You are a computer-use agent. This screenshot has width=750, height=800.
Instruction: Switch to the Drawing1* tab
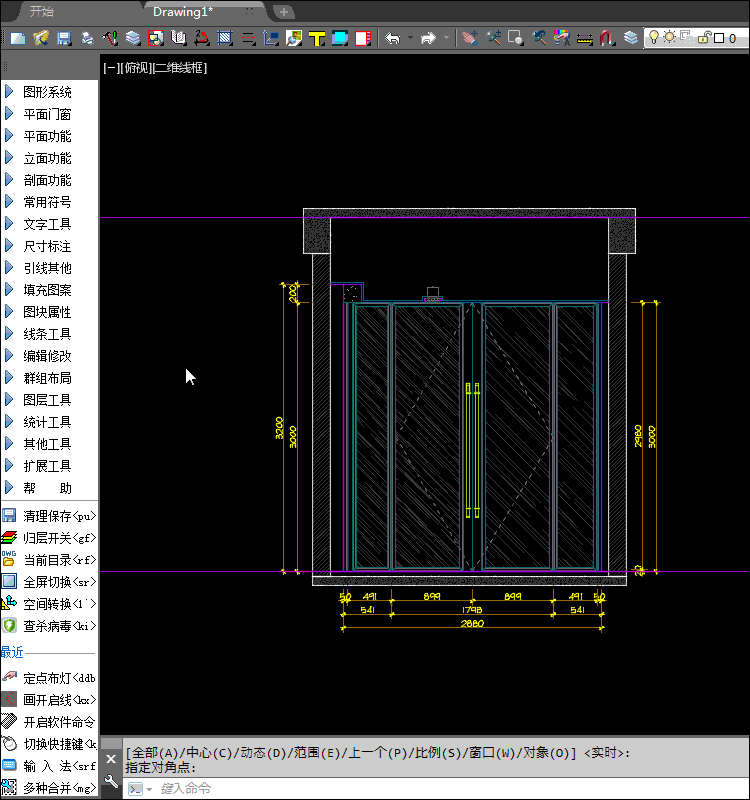183,11
